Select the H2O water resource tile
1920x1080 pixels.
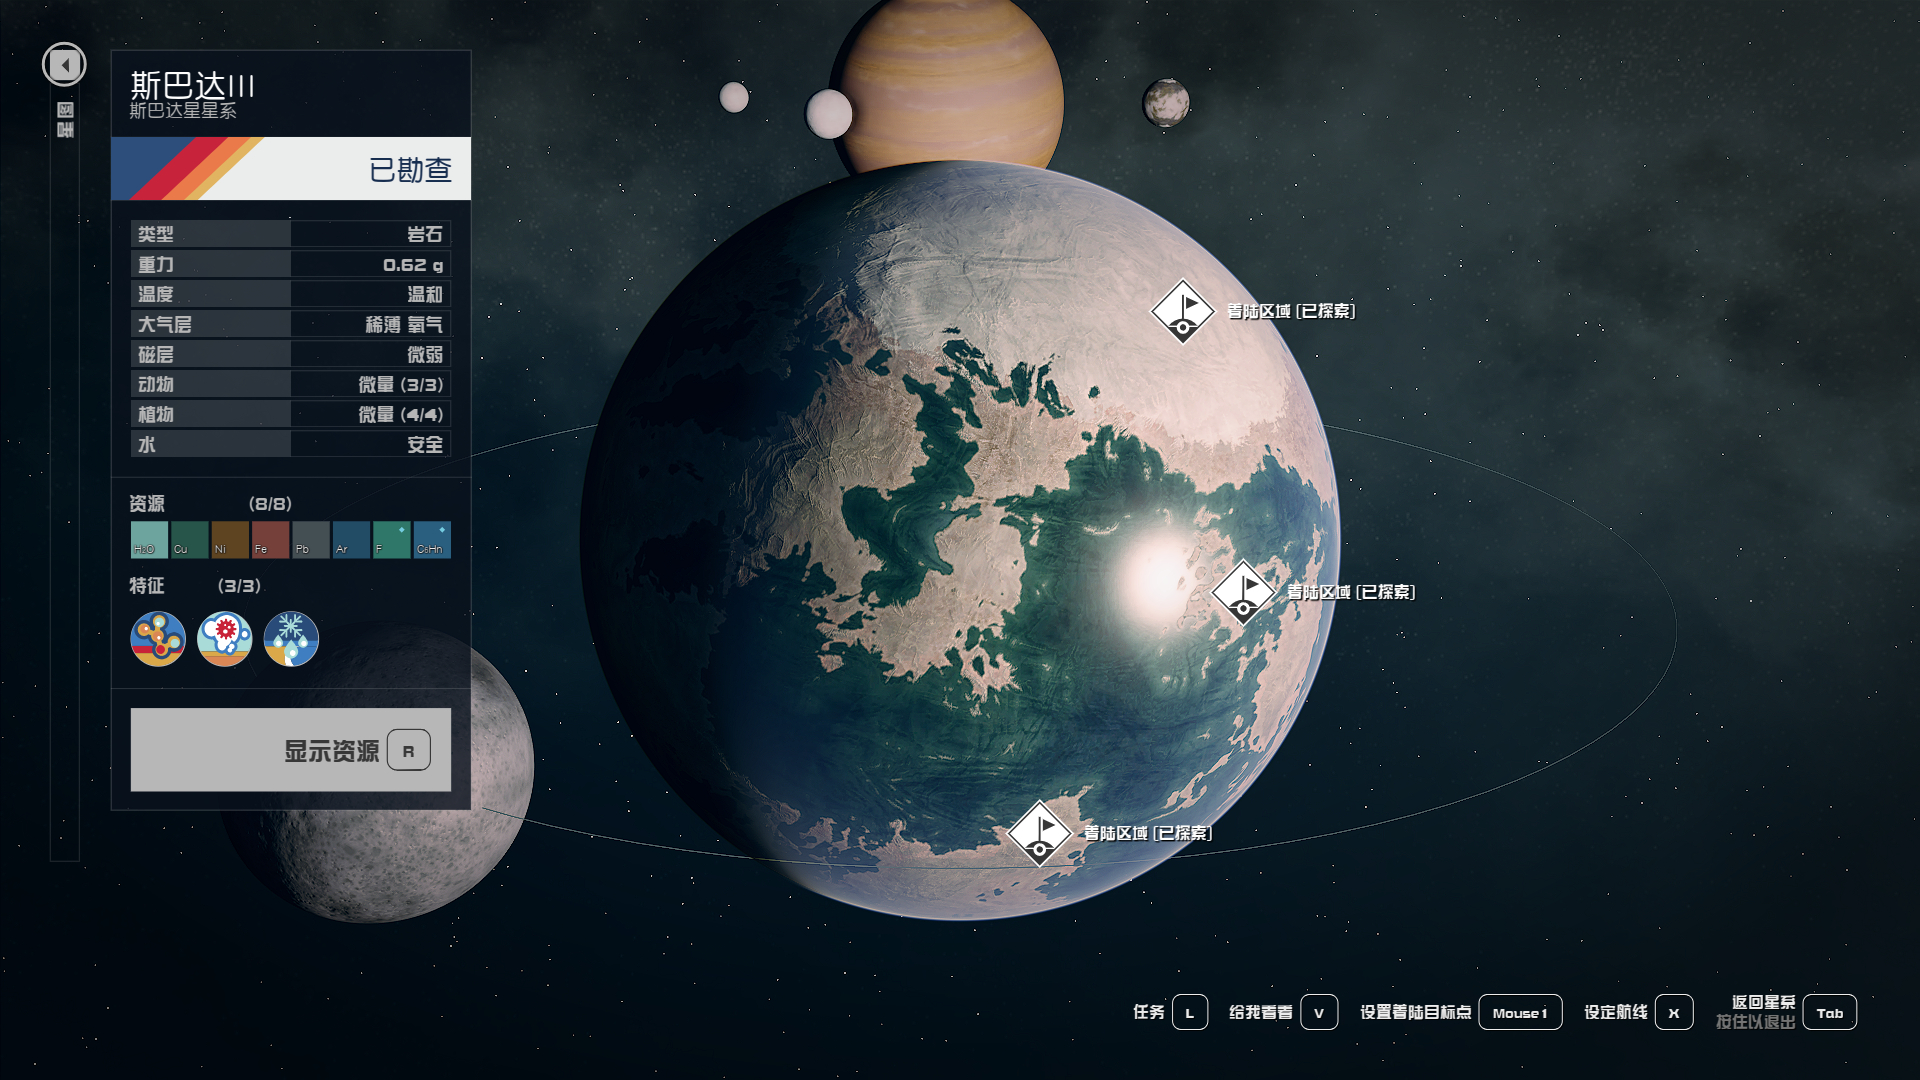click(x=149, y=540)
